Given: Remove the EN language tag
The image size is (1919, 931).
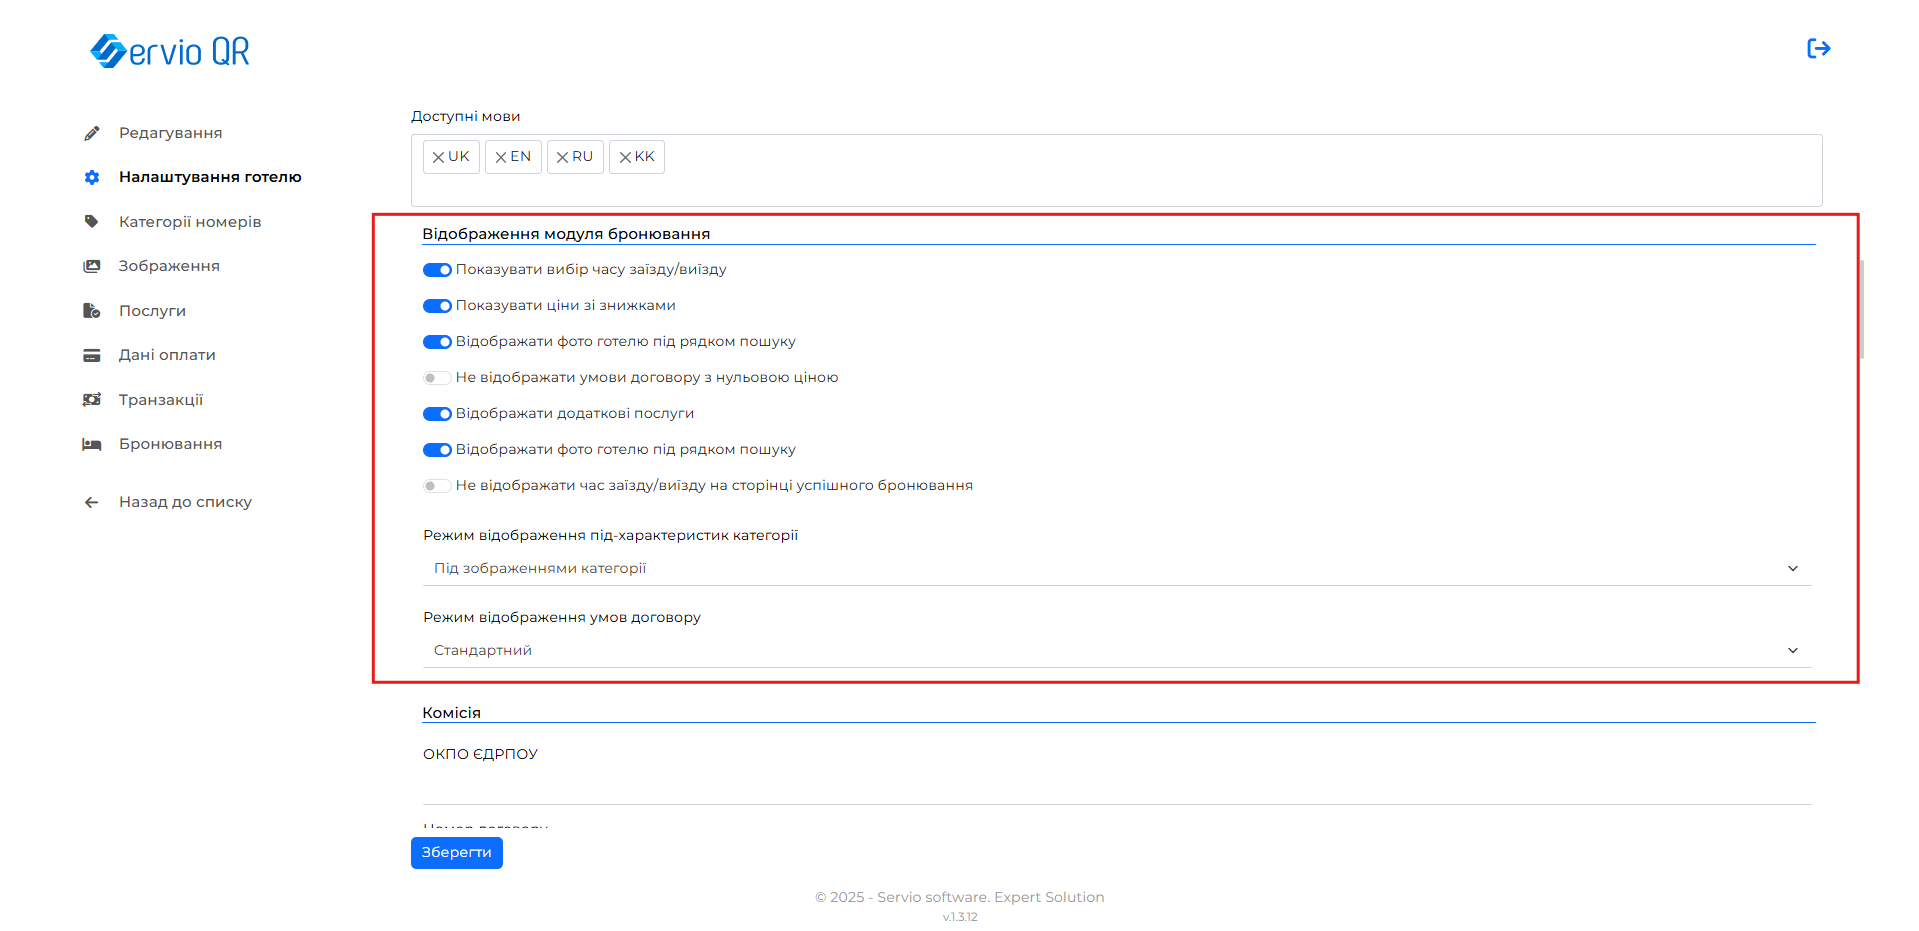Looking at the screenshot, I should (x=501, y=157).
